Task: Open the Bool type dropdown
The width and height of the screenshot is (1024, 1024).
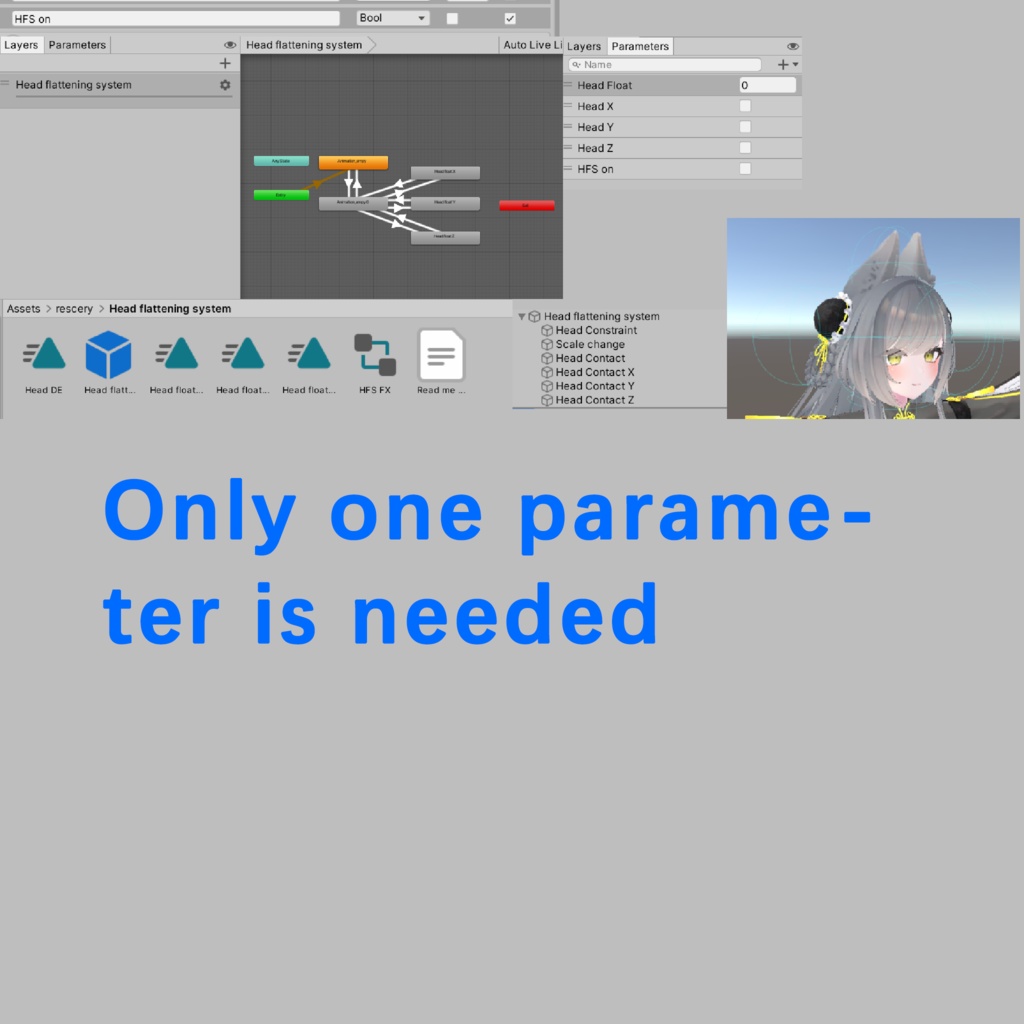Action: point(392,17)
